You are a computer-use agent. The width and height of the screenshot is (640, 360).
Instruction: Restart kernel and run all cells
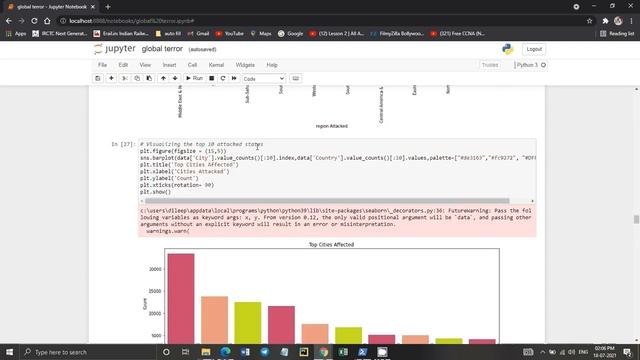(234, 78)
